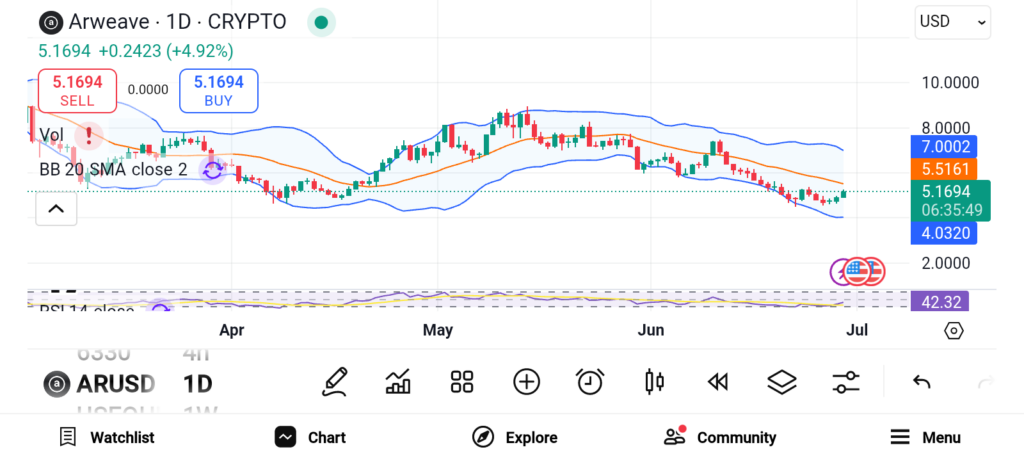Change chart type with the candlestick icon

[x=654, y=382]
